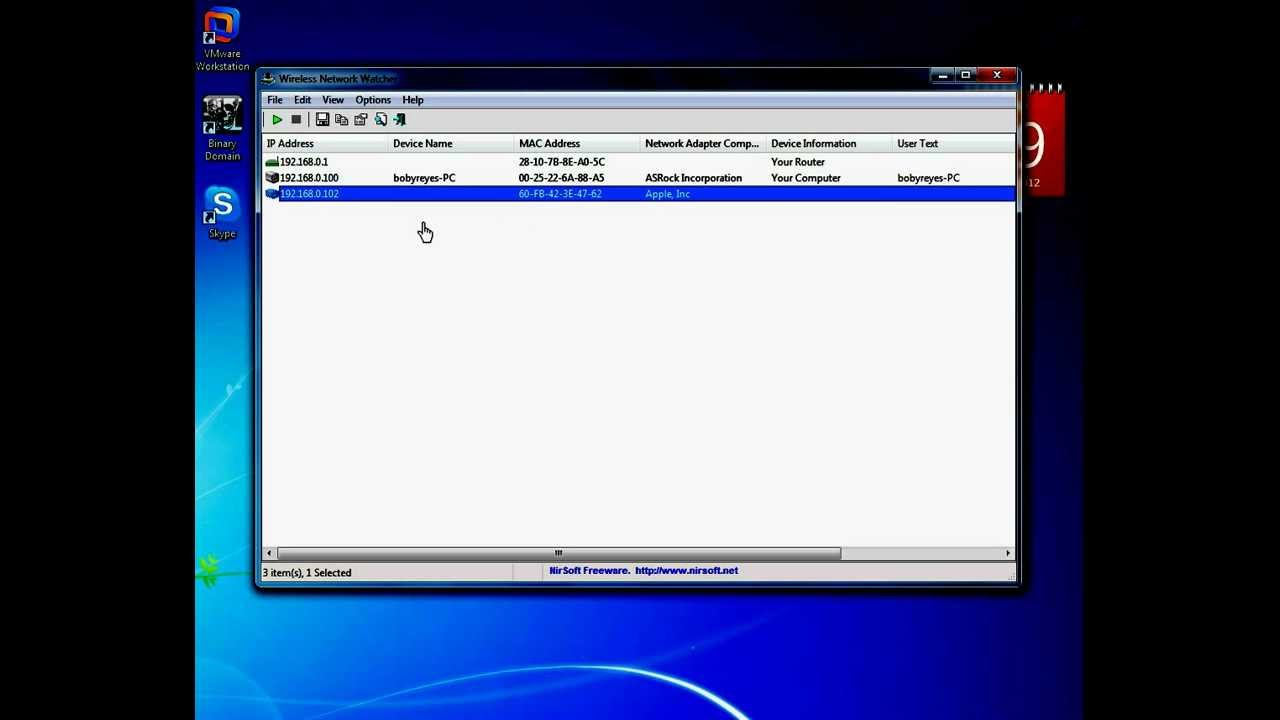
Task: Click MAC address 00-25-22-6A-88-A5
Action: click(561, 178)
